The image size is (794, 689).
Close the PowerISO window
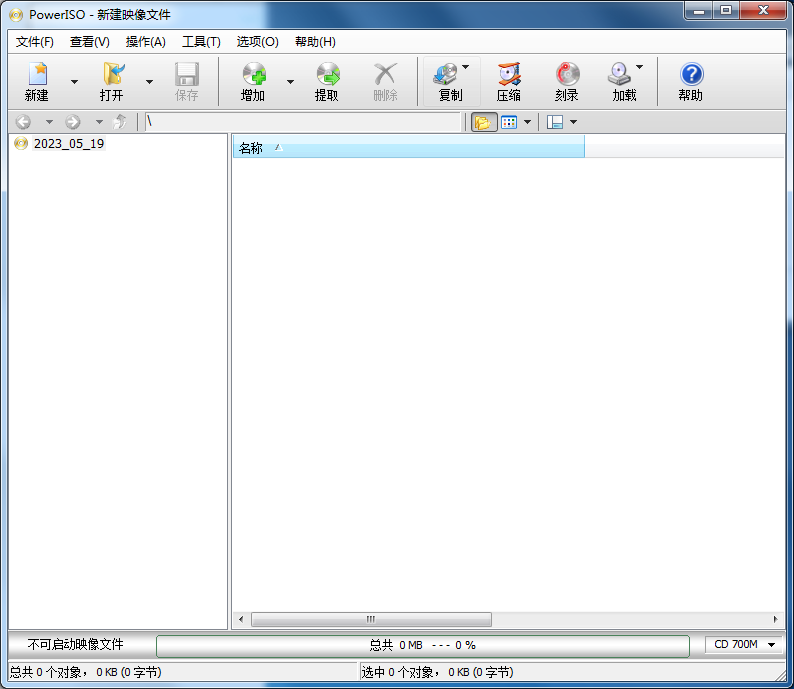pyautogui.click(x=764, y=11)
